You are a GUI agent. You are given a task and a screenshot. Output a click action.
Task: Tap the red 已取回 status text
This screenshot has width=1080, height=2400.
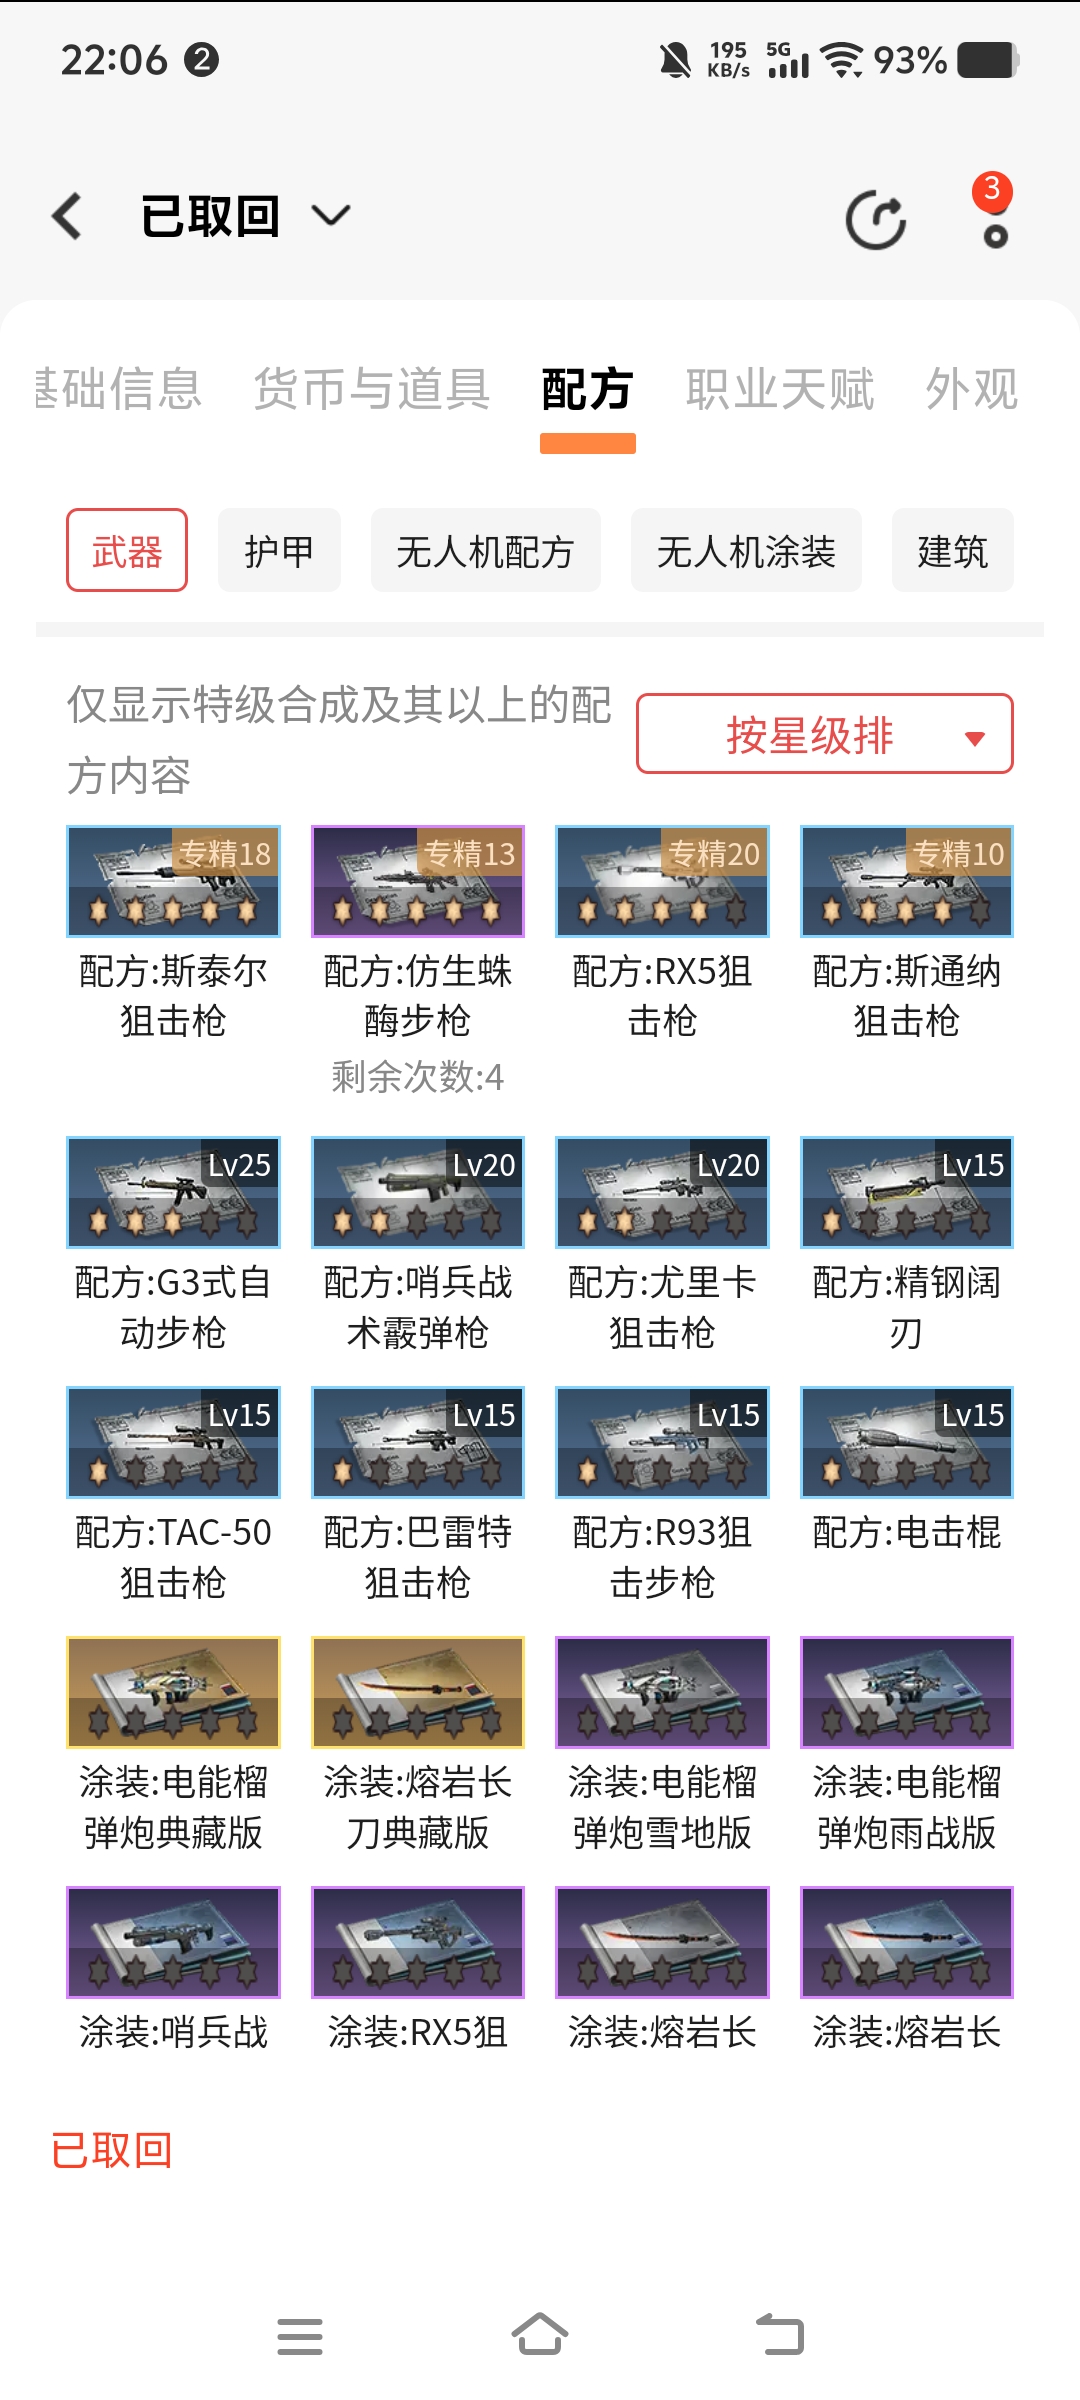click(x=112, y=2150)
